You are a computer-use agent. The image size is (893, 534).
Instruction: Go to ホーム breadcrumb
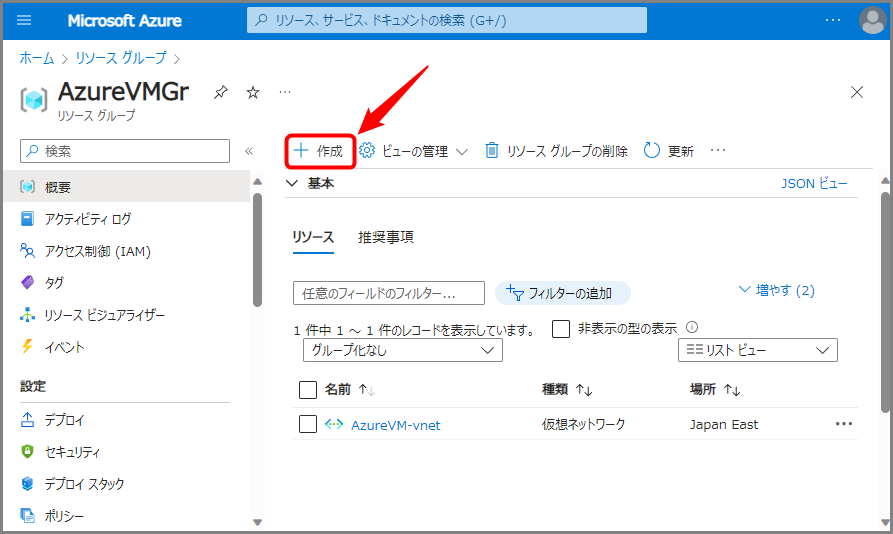36,58
